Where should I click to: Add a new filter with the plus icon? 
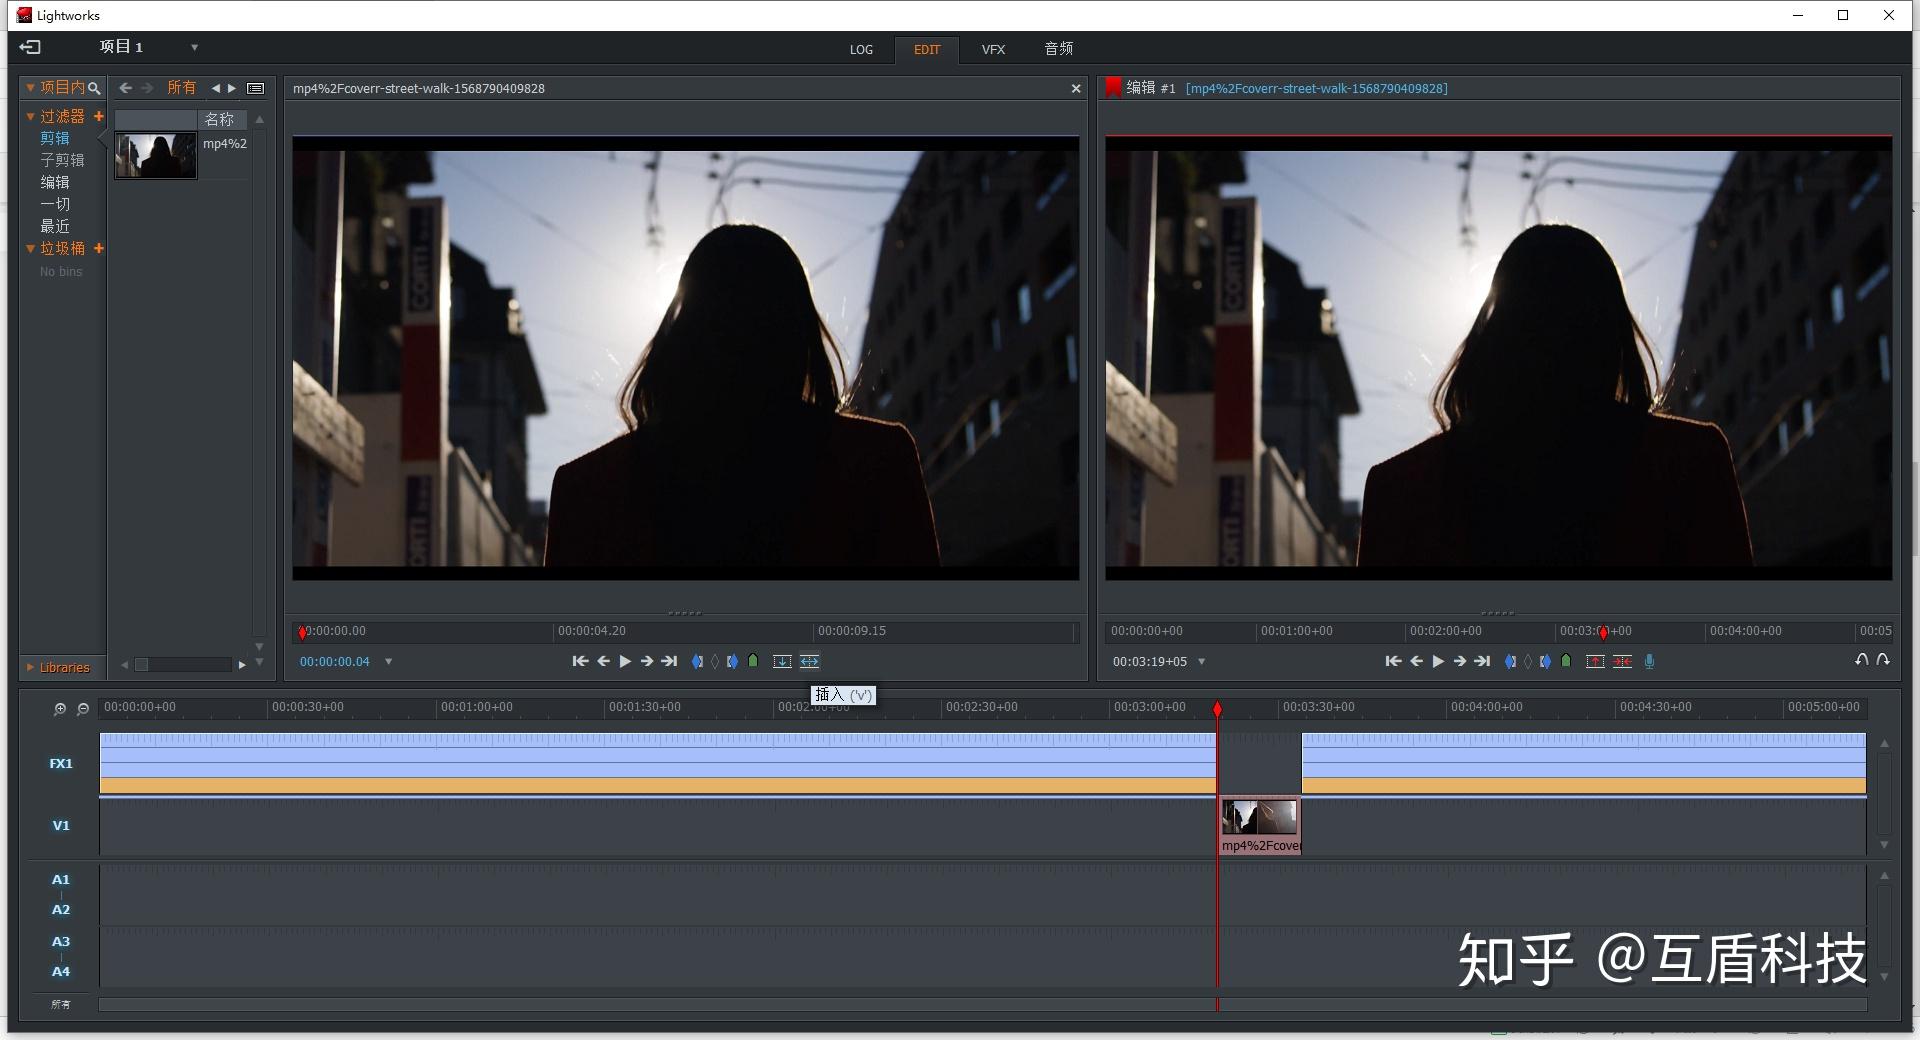pyautogui.click(x=98, y=116)
